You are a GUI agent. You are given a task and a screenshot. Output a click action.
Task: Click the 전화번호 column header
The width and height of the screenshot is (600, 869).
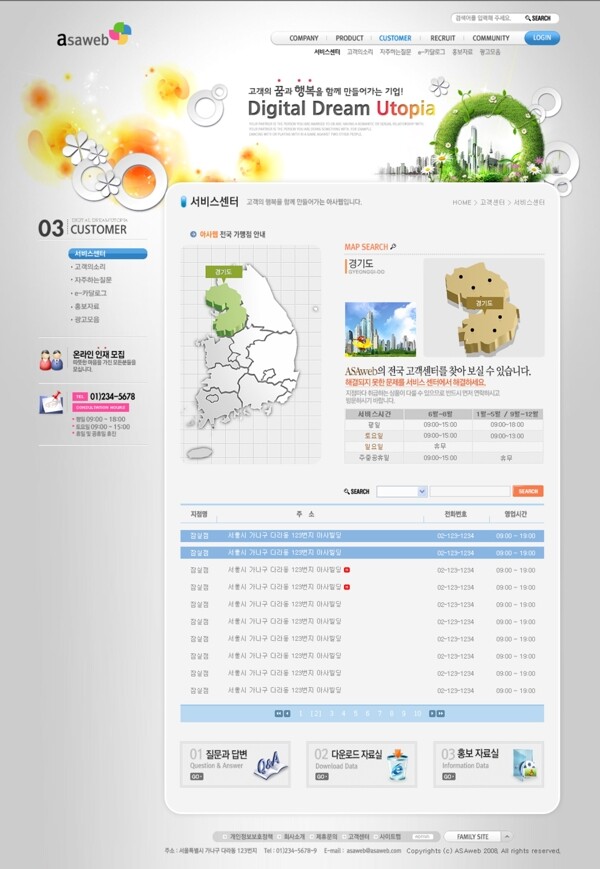coord(455,514)
